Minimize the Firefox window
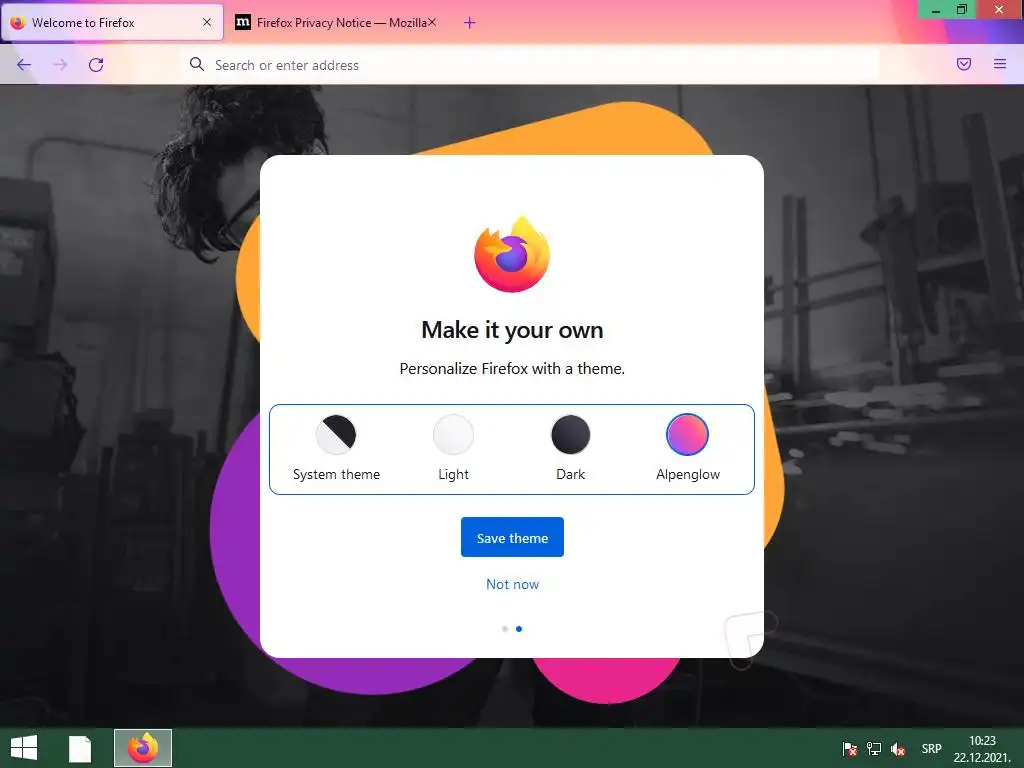Screen dimensions: 1024x768 [x=936, y=10]
